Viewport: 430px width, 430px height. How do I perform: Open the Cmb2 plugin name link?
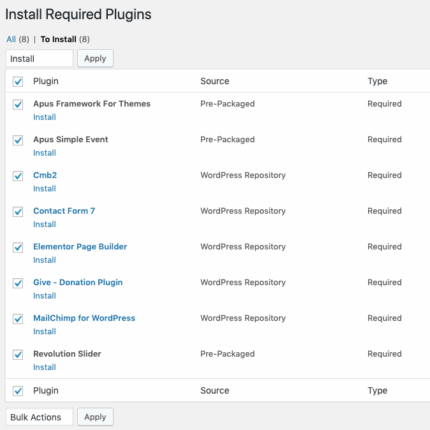tap(45, 175)
